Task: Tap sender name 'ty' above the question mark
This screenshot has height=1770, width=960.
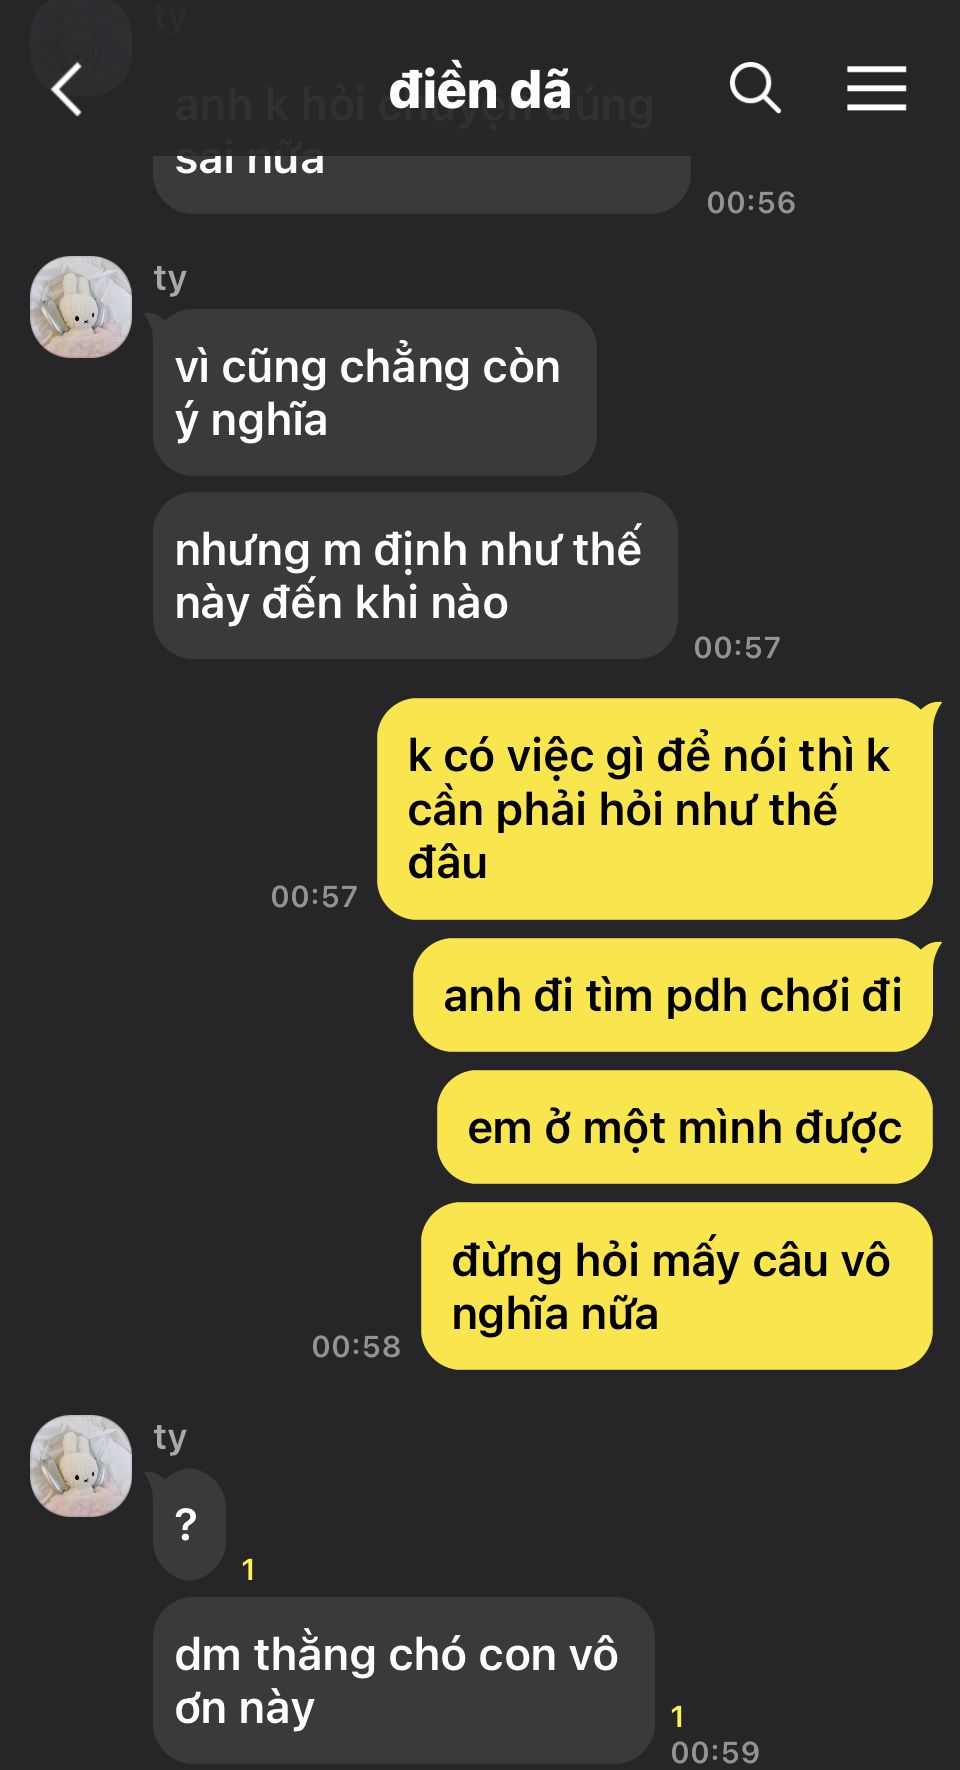Action: pos(170,1437)
